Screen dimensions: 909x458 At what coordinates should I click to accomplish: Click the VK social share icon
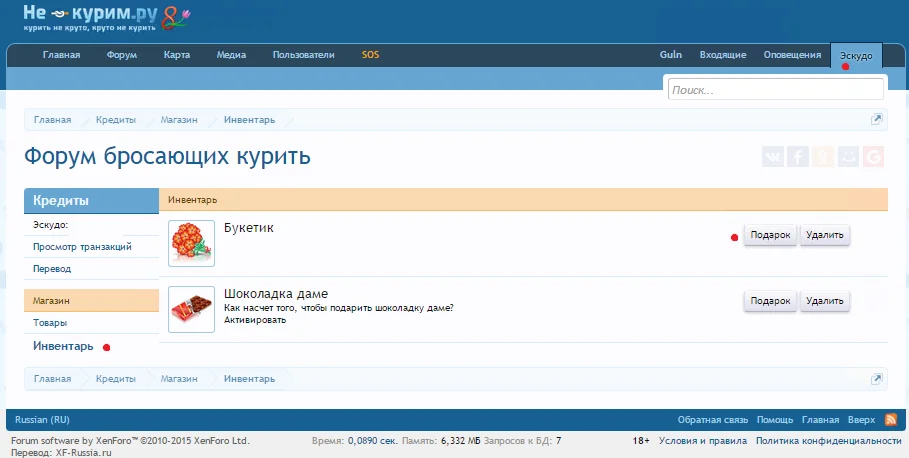point(773,156)
